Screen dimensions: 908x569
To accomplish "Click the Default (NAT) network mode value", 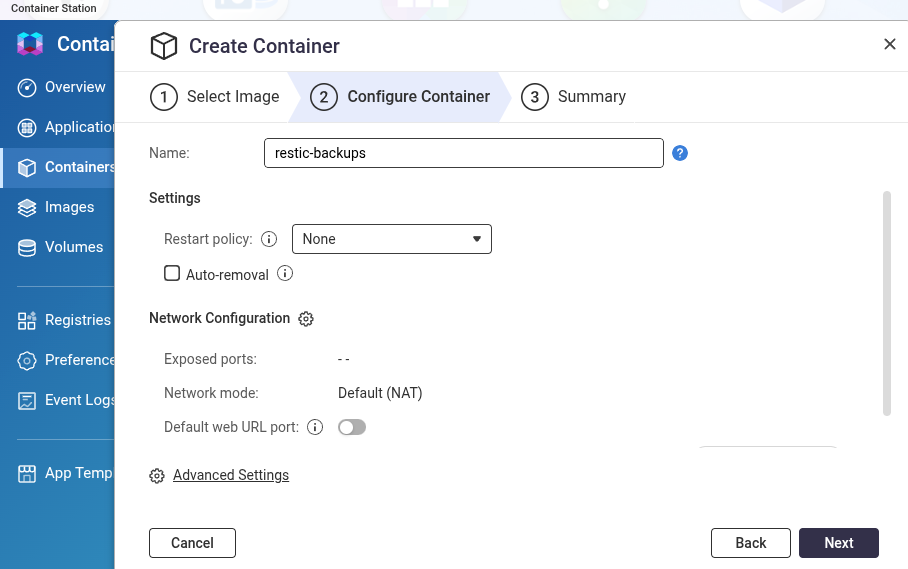I will 380,393.
